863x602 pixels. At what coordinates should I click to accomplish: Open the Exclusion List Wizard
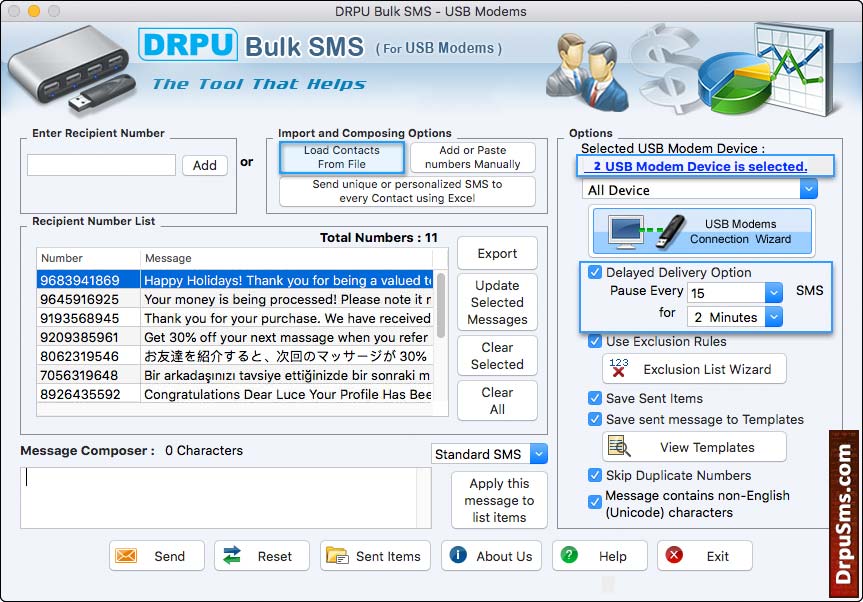point(694,368)
